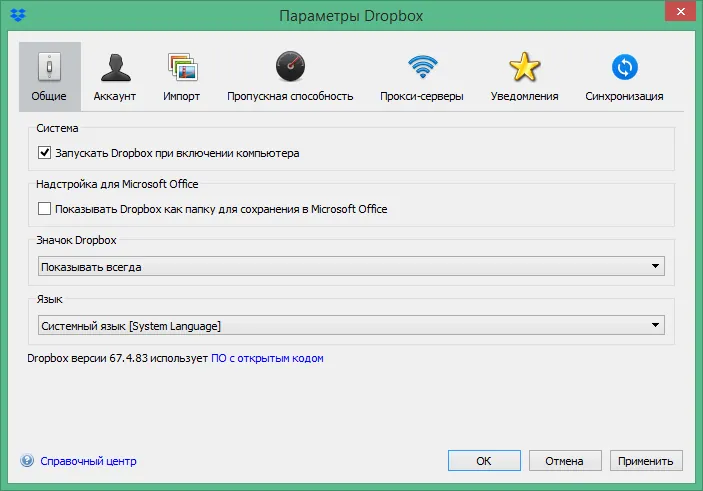The width and height of the screenshot is (703, 491).
Task: Follow the 'ПО с открытым кодом' link
Action: (x=267, y=358)
